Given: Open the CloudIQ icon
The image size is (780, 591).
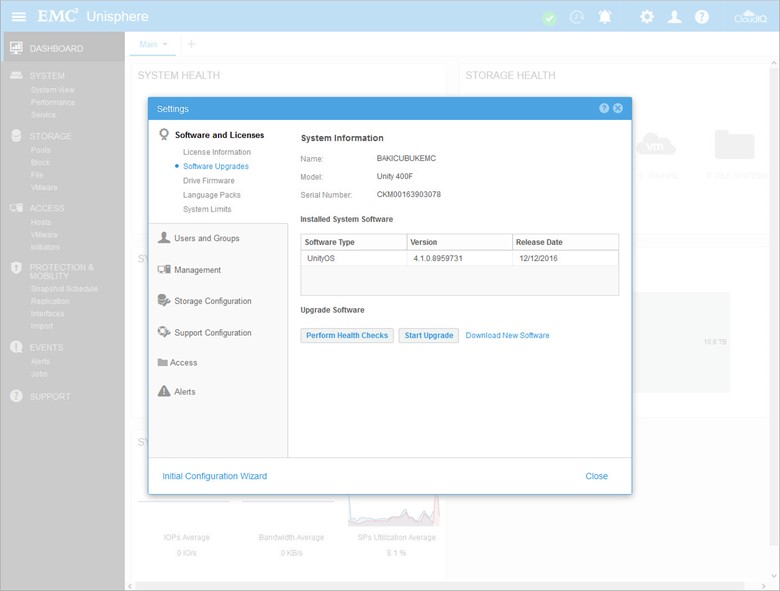Looking at the screenshot, I should [750, 17].
